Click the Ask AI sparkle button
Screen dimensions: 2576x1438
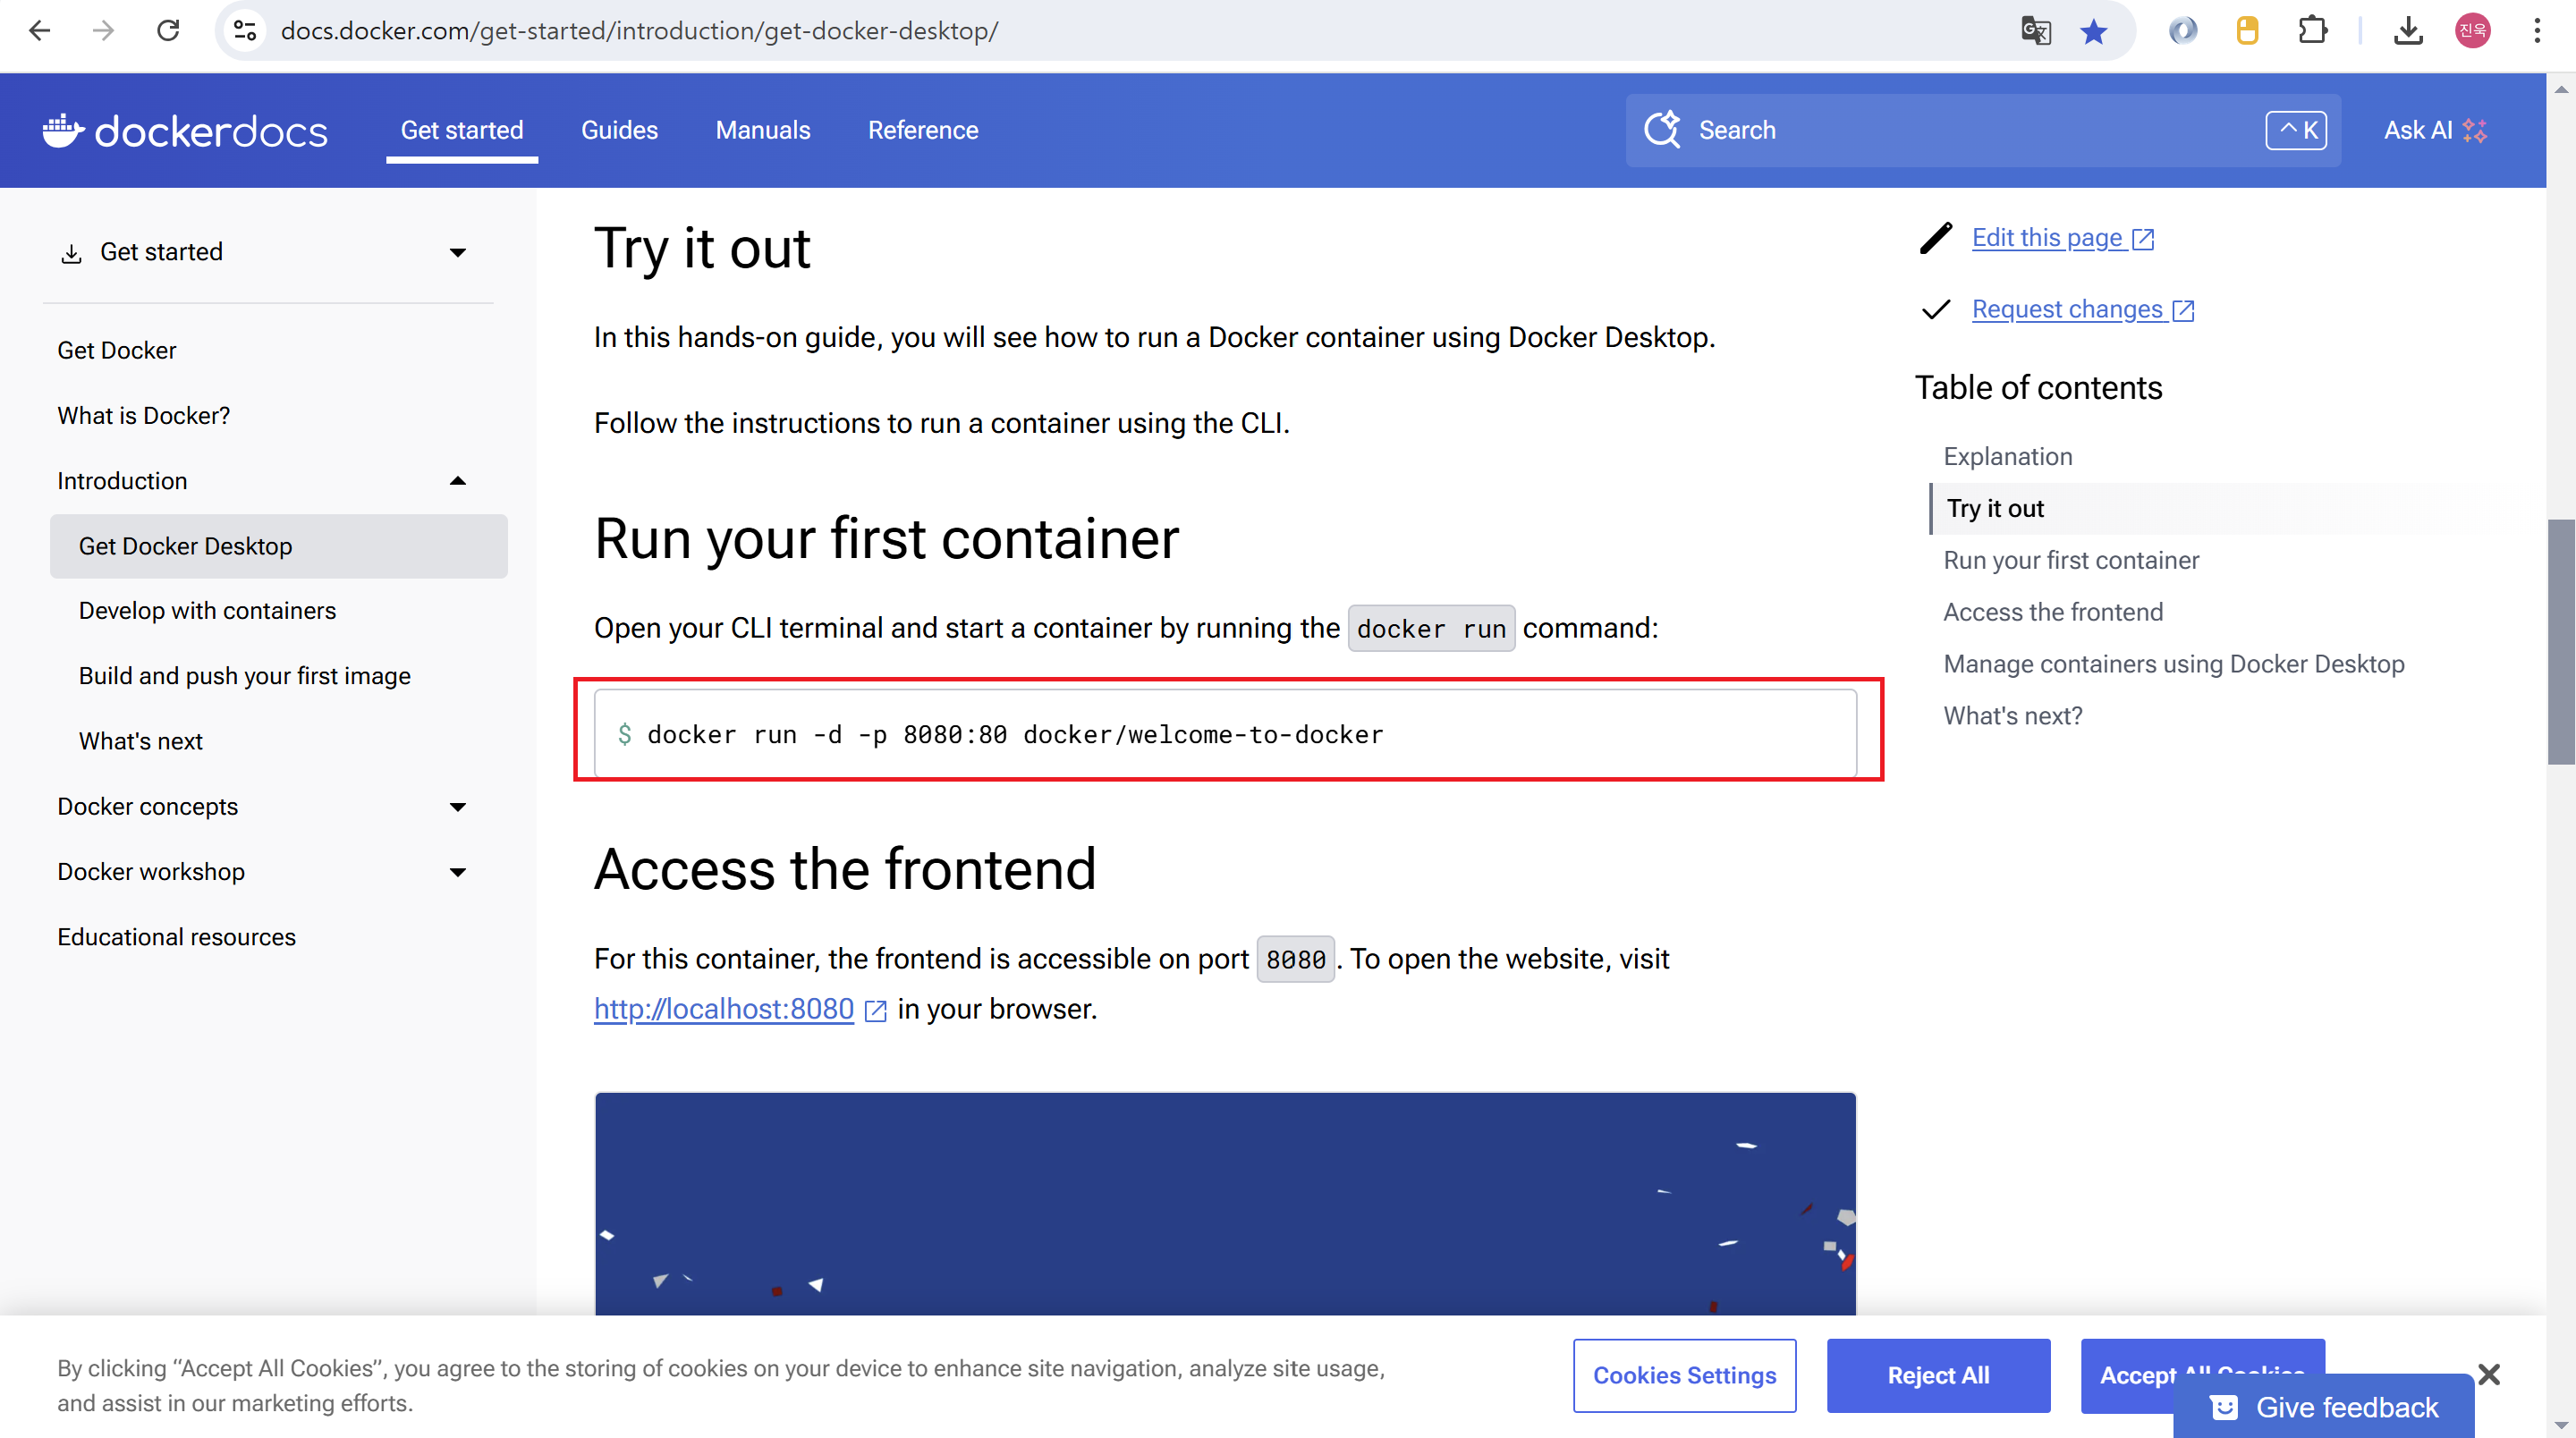click(2435, 130)
